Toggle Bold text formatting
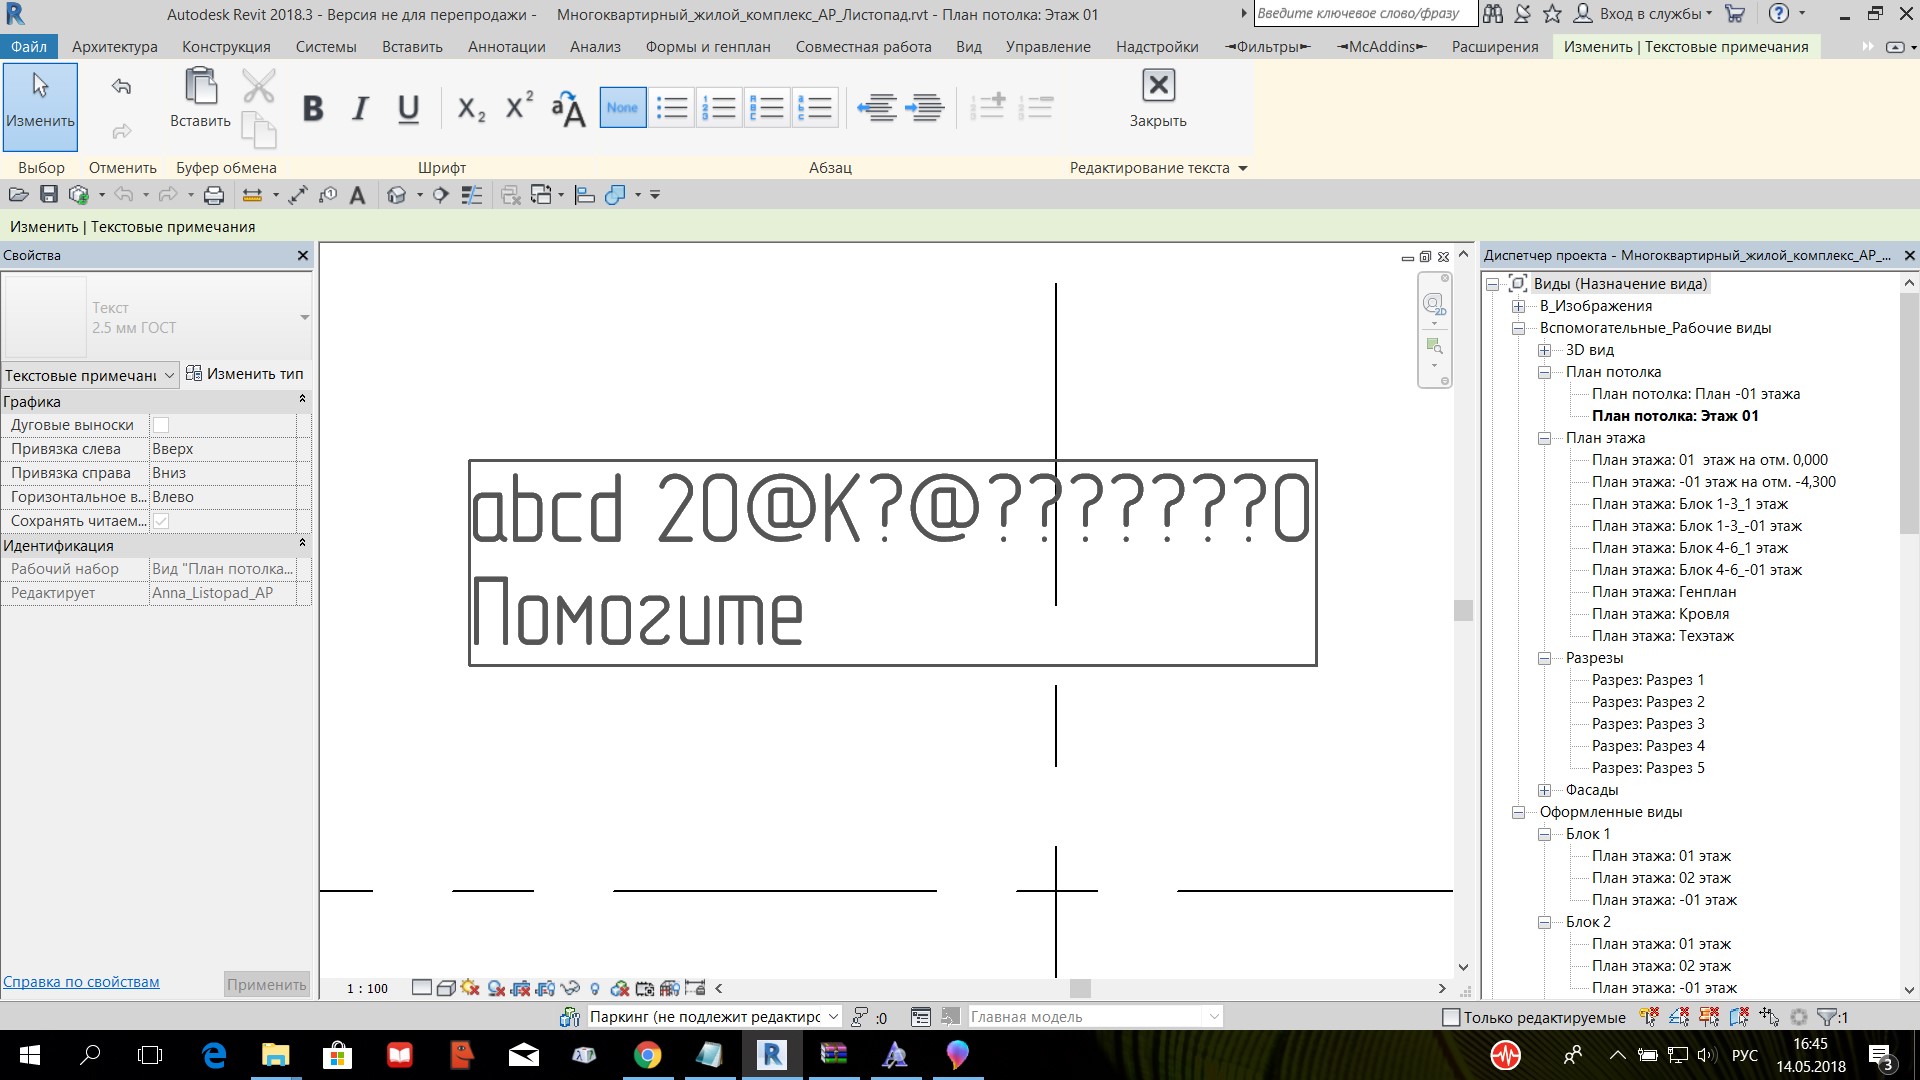1920x1080 pixels. point(313,108)
